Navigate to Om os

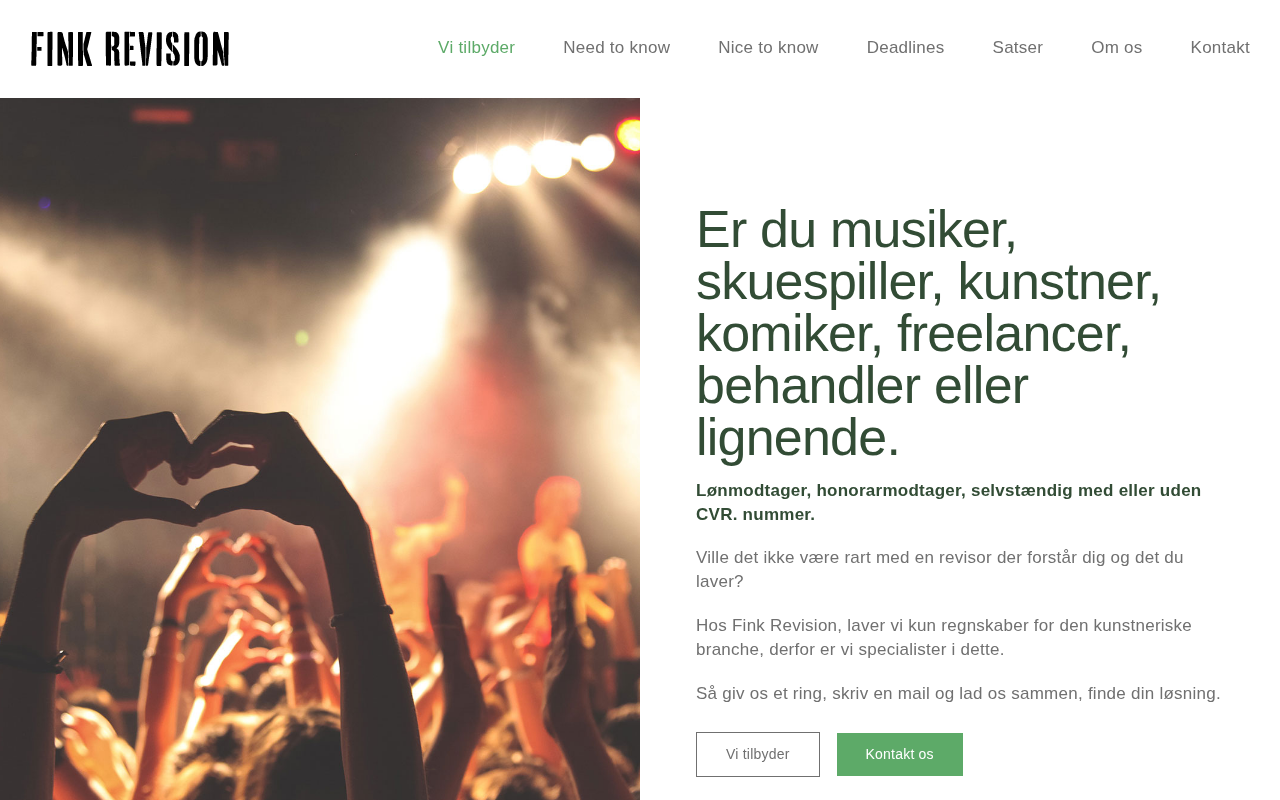tap(1116, 48)
